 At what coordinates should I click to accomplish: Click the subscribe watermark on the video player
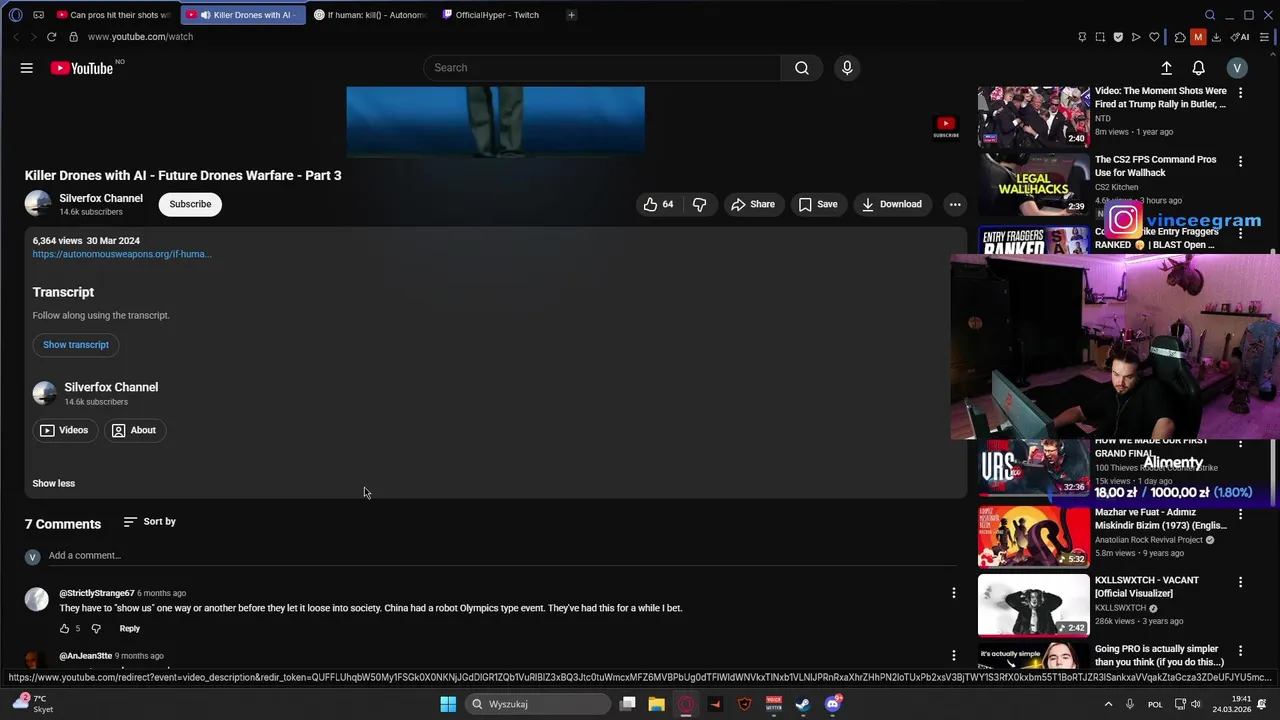tap(946, 128)
